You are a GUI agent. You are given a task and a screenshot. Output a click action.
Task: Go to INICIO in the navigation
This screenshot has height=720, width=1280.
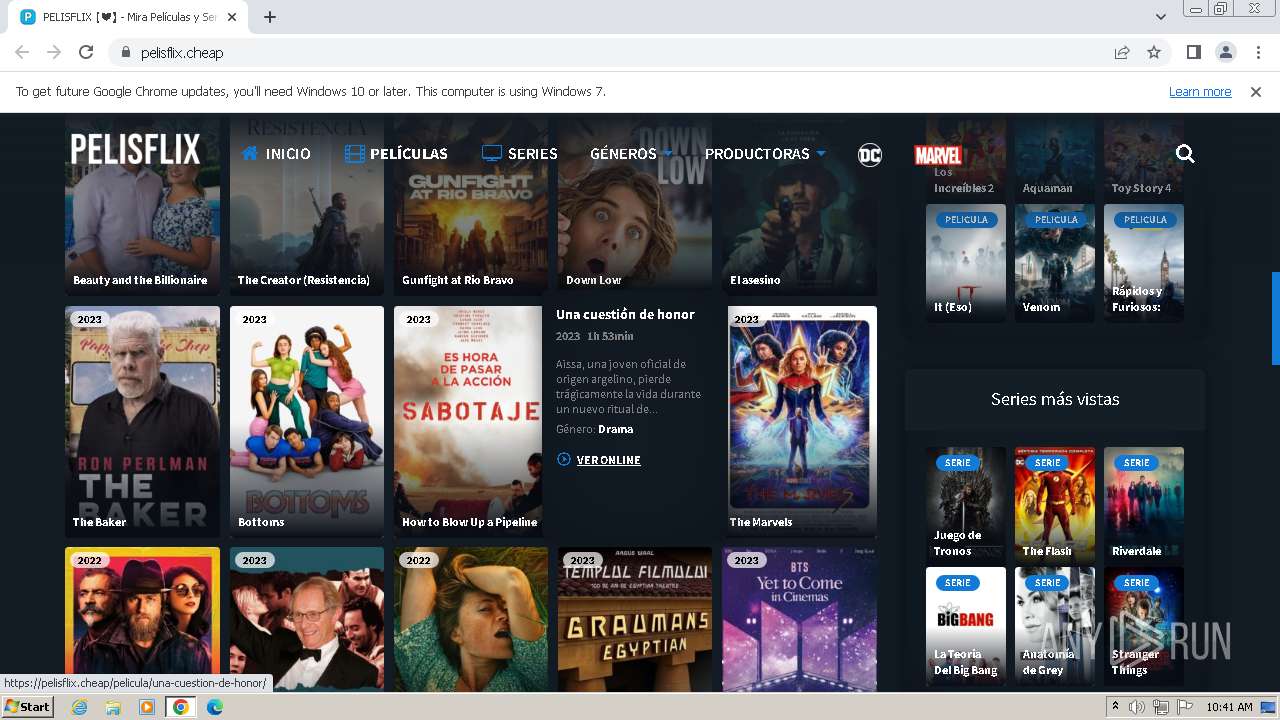pos(276,154)
